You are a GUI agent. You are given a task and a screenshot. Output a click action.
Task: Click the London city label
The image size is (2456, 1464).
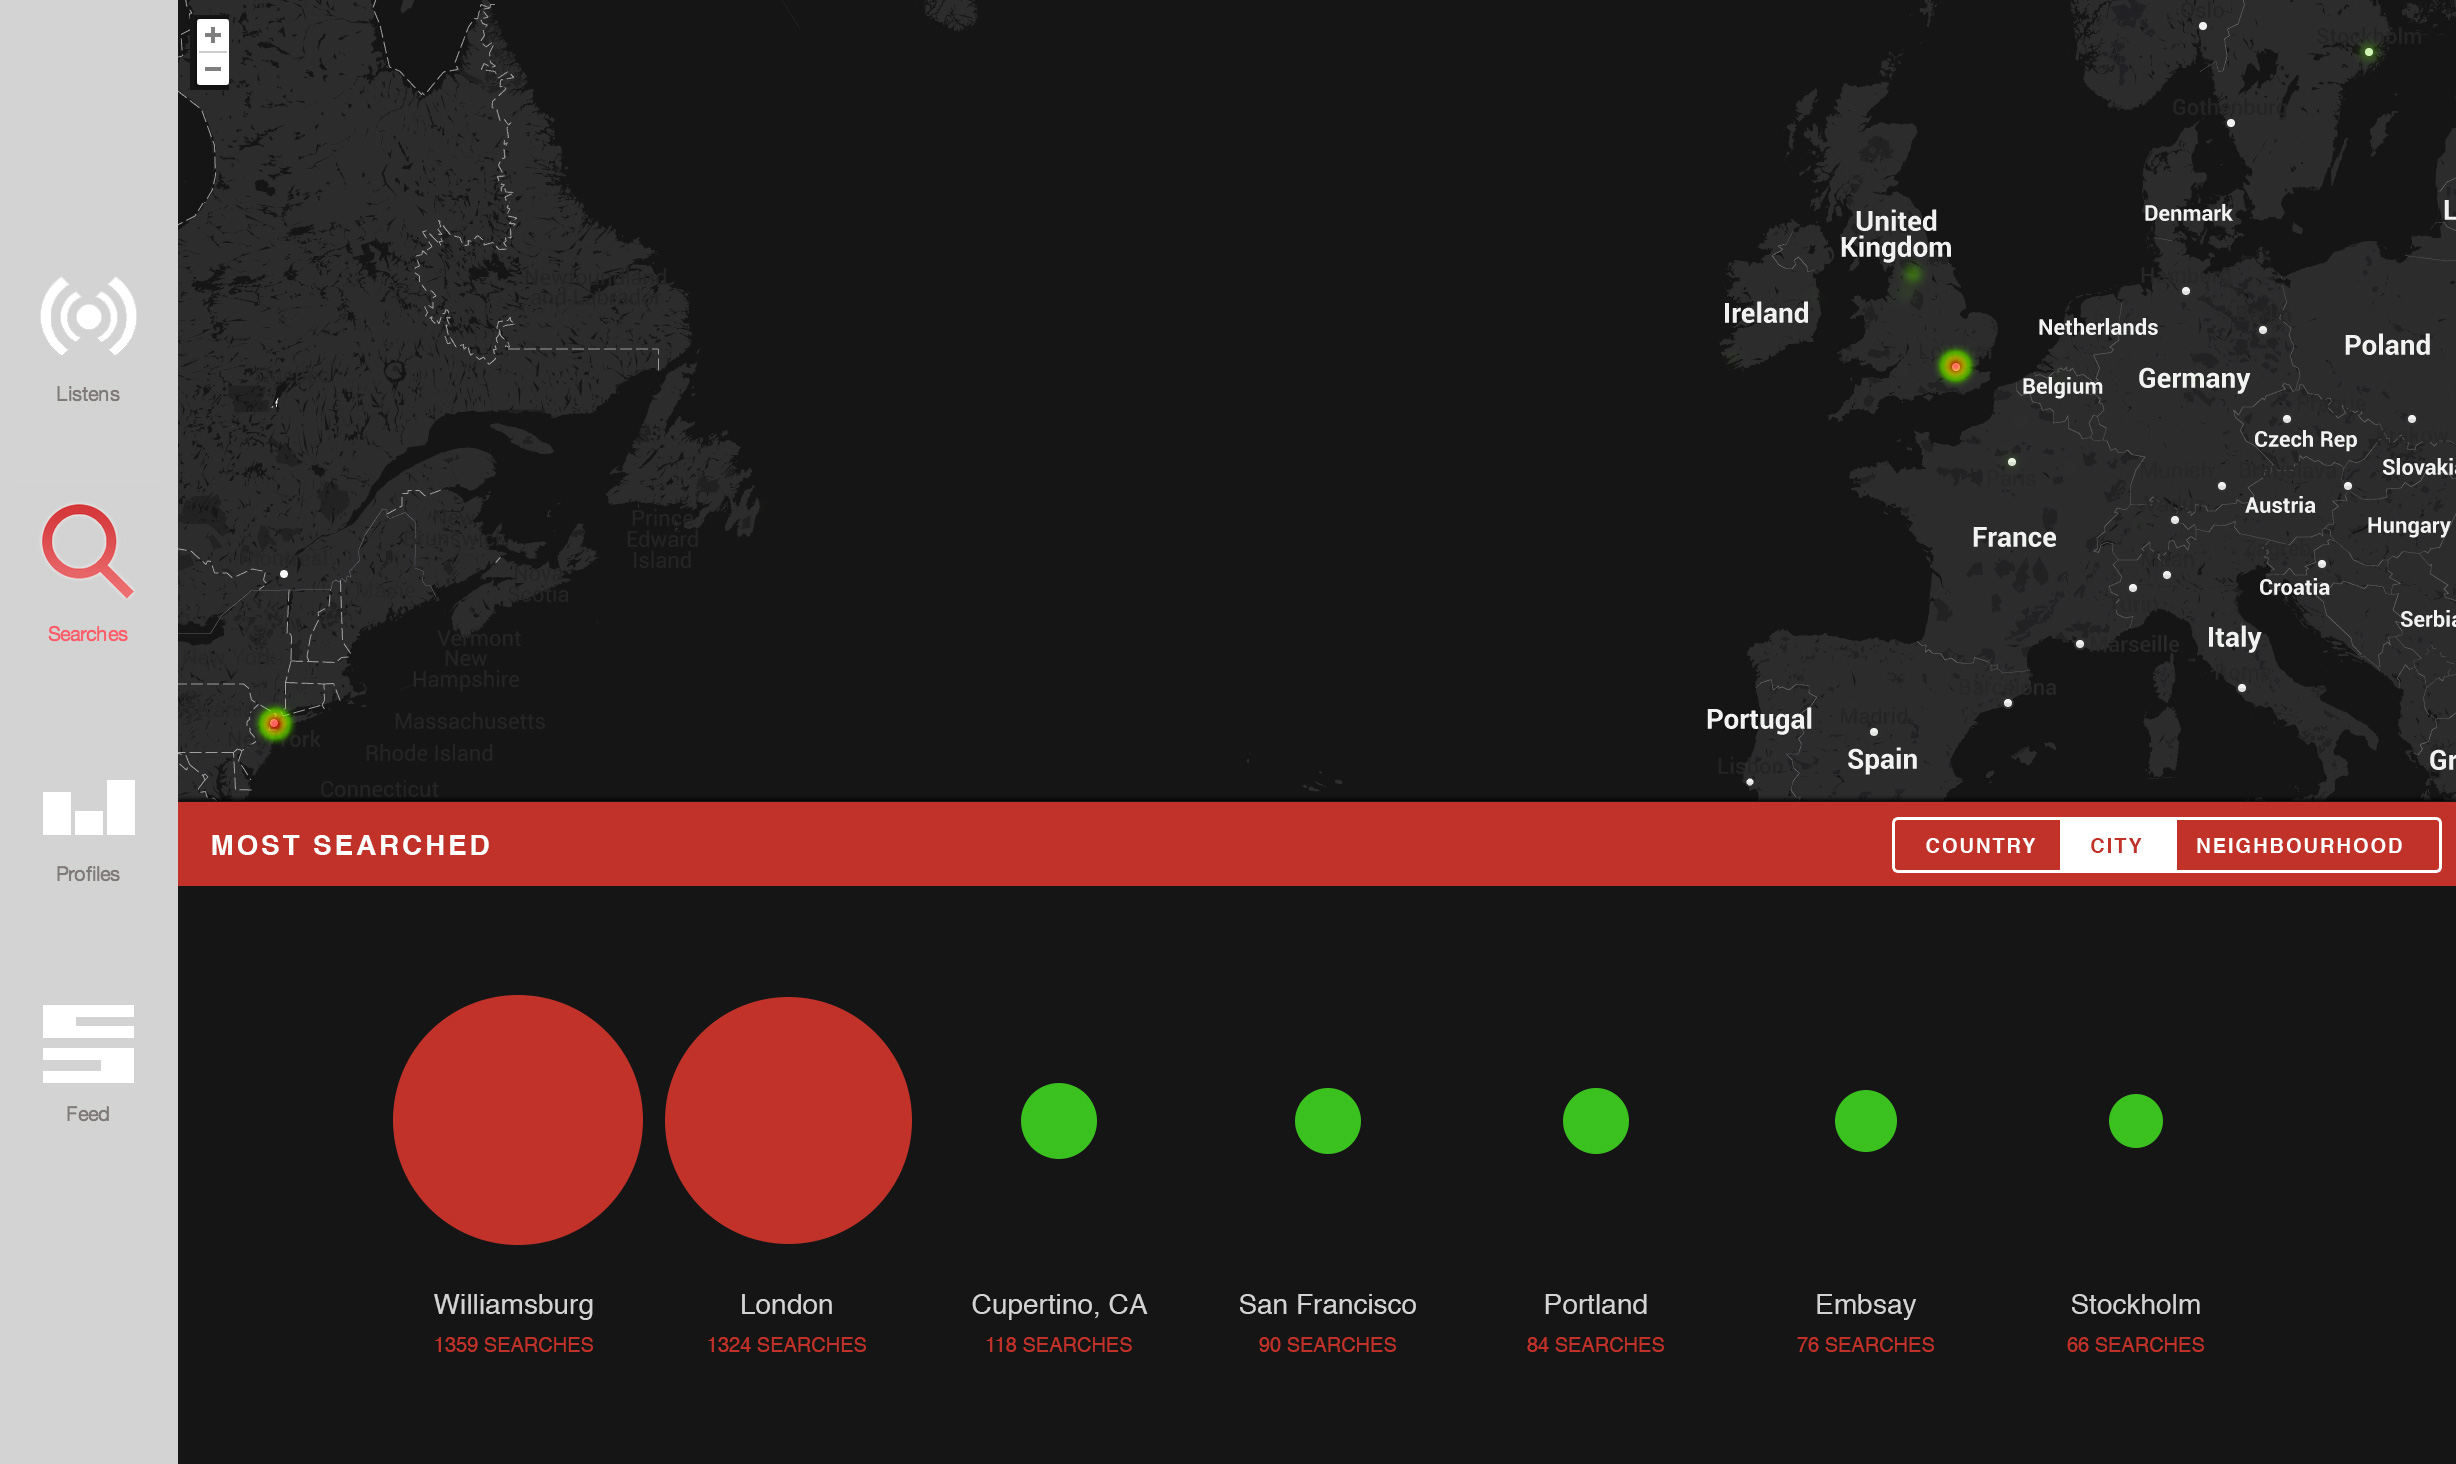pos(787,1305)
